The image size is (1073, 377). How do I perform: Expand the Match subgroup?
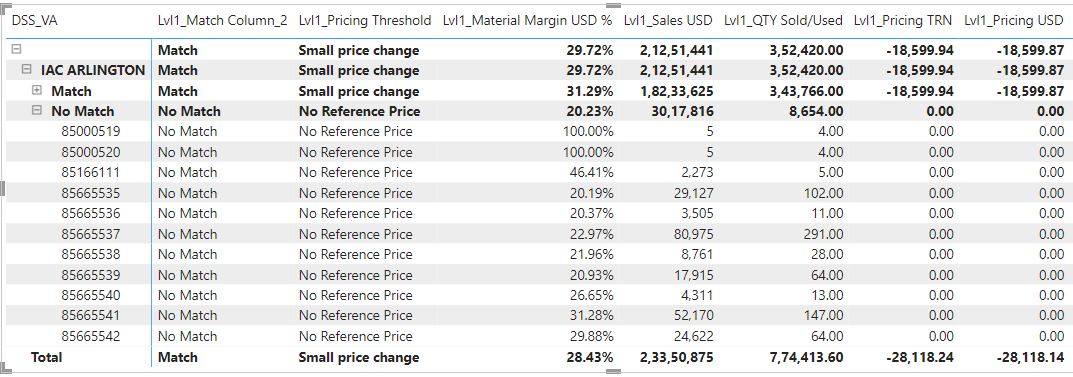pyautogui.click(x=38, y=90)
